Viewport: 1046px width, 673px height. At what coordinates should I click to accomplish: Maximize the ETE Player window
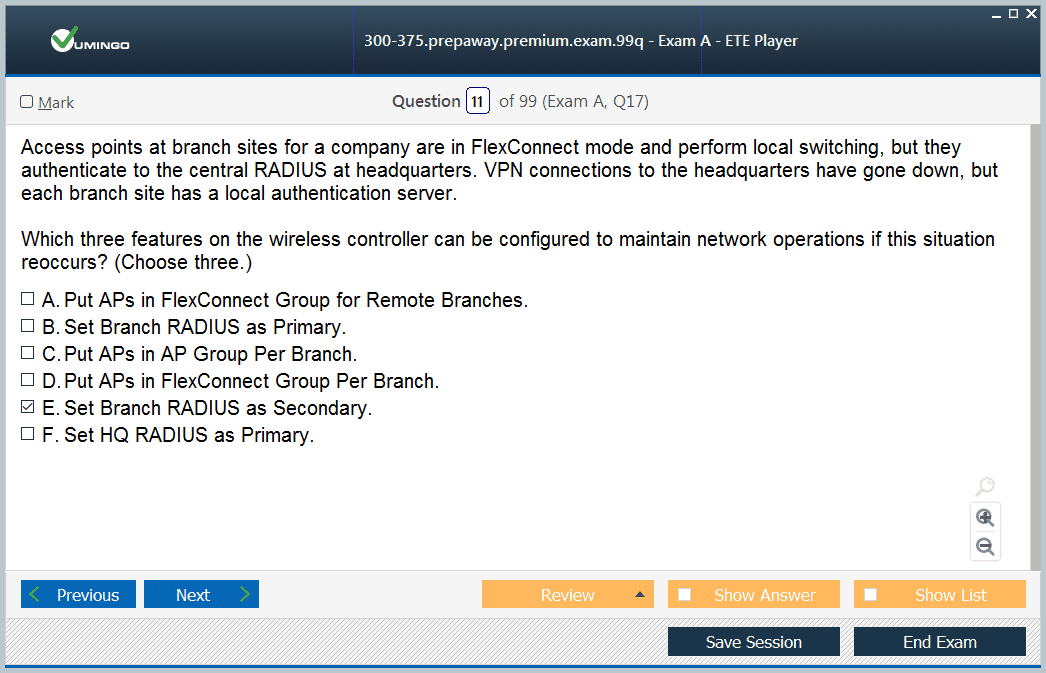[1013, 13]
